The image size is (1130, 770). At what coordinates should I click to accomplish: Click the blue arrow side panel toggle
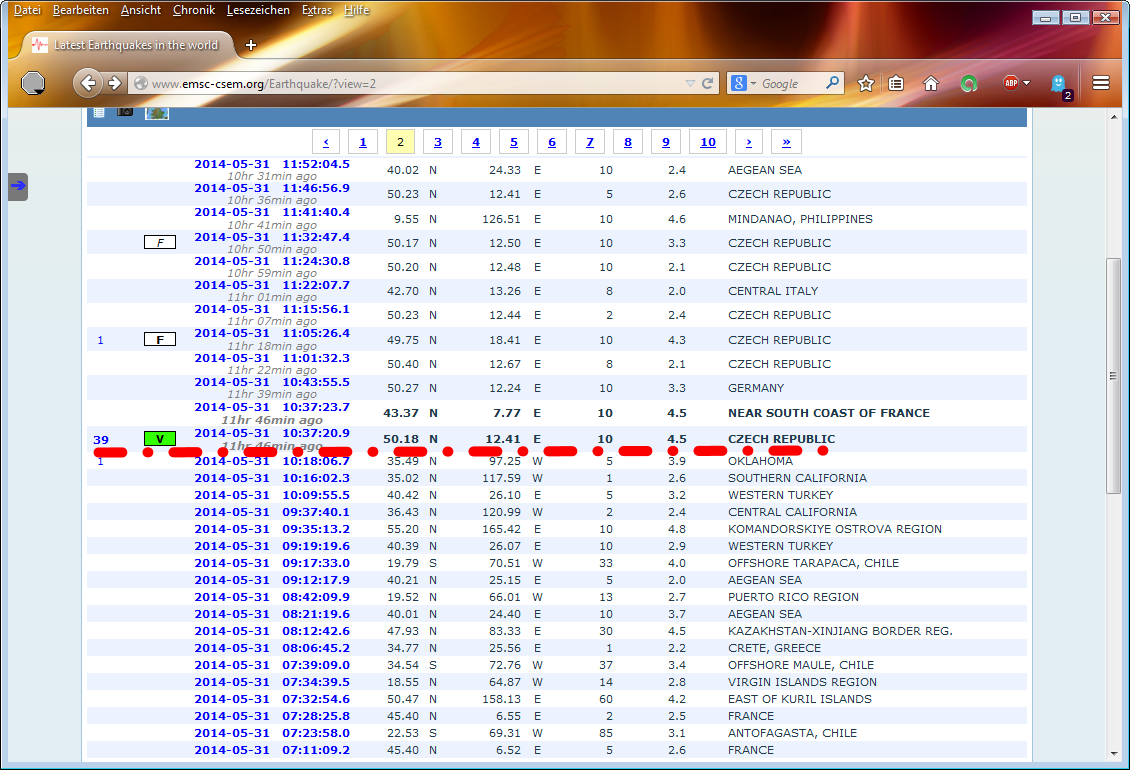(18, 186)
